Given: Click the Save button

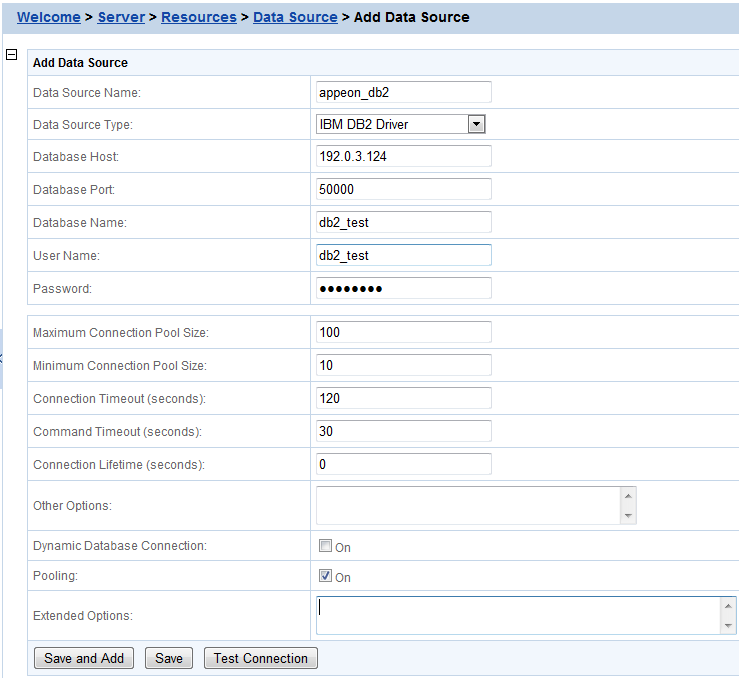Looking at the screenshot, I should pos(169,658).
